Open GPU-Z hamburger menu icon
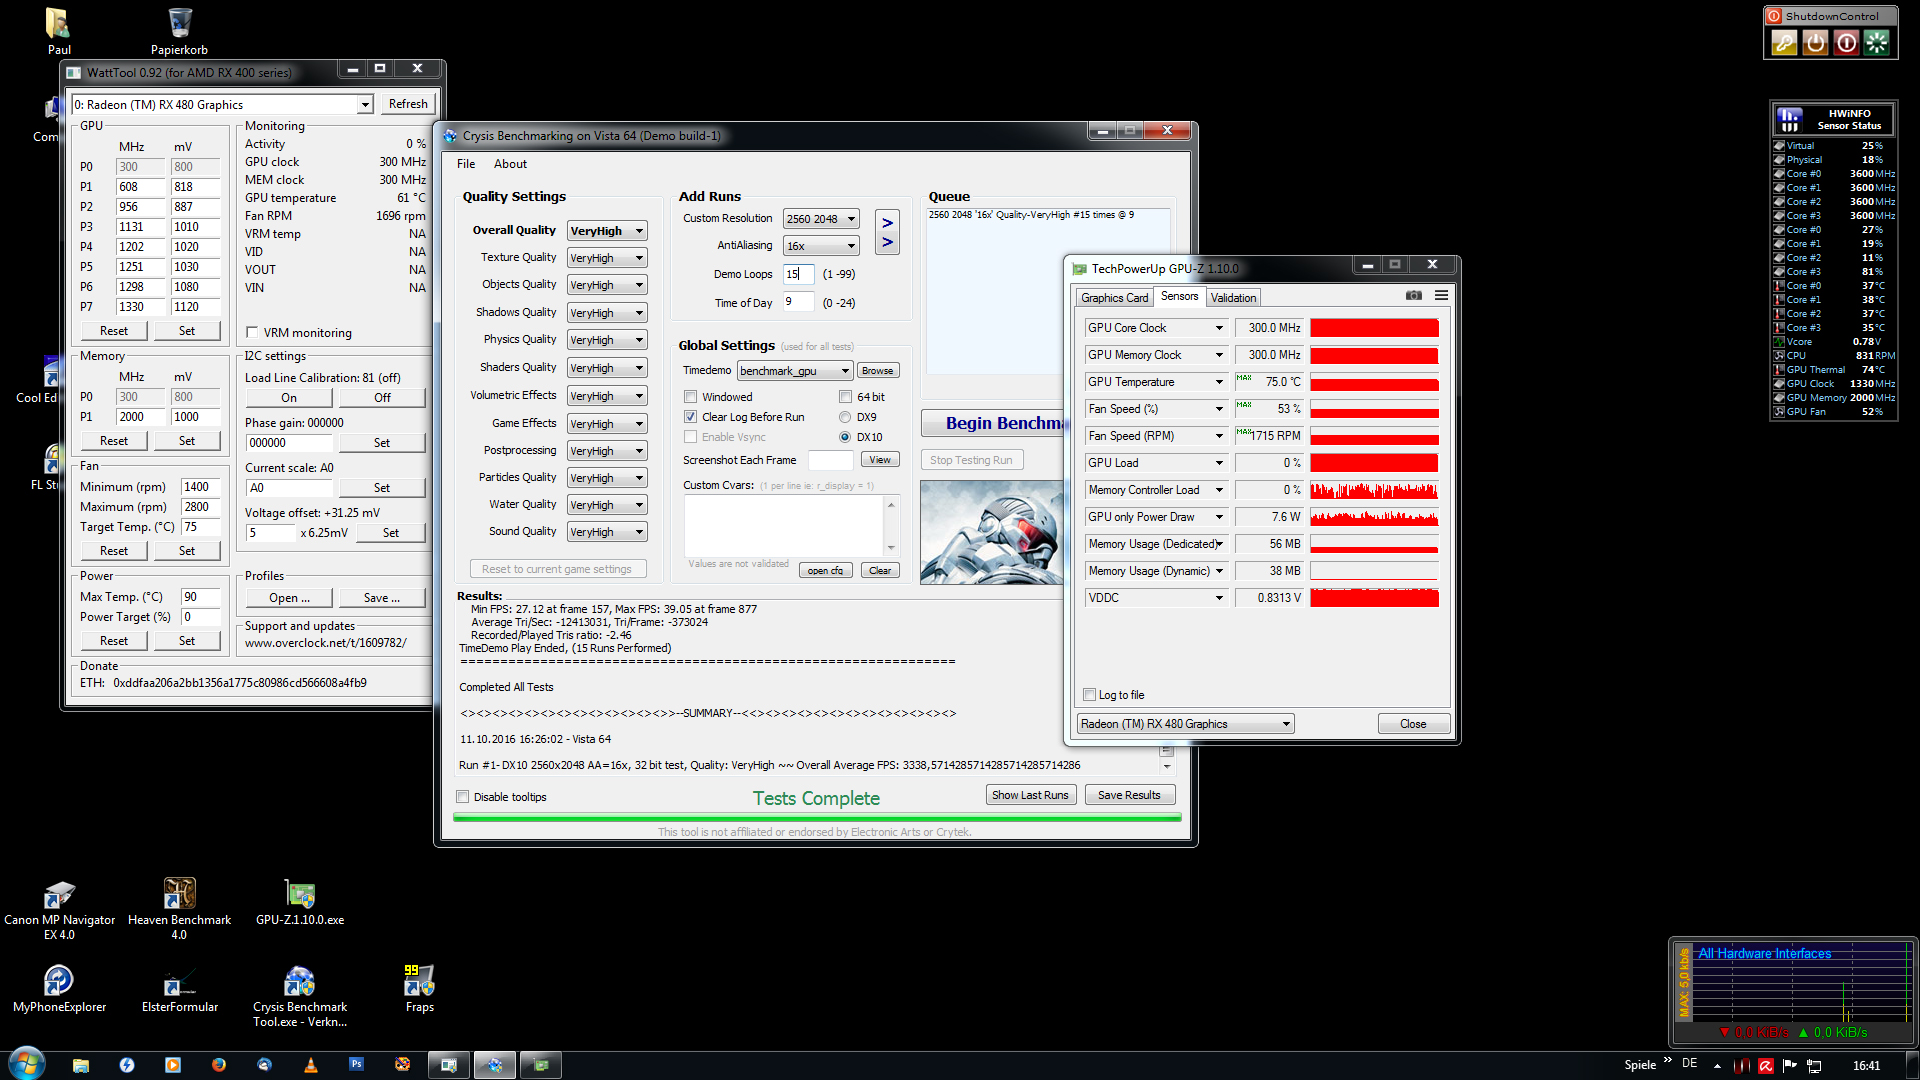Image resolution: width=1920 pixels, height=1080 pixels. [1441, 295]
